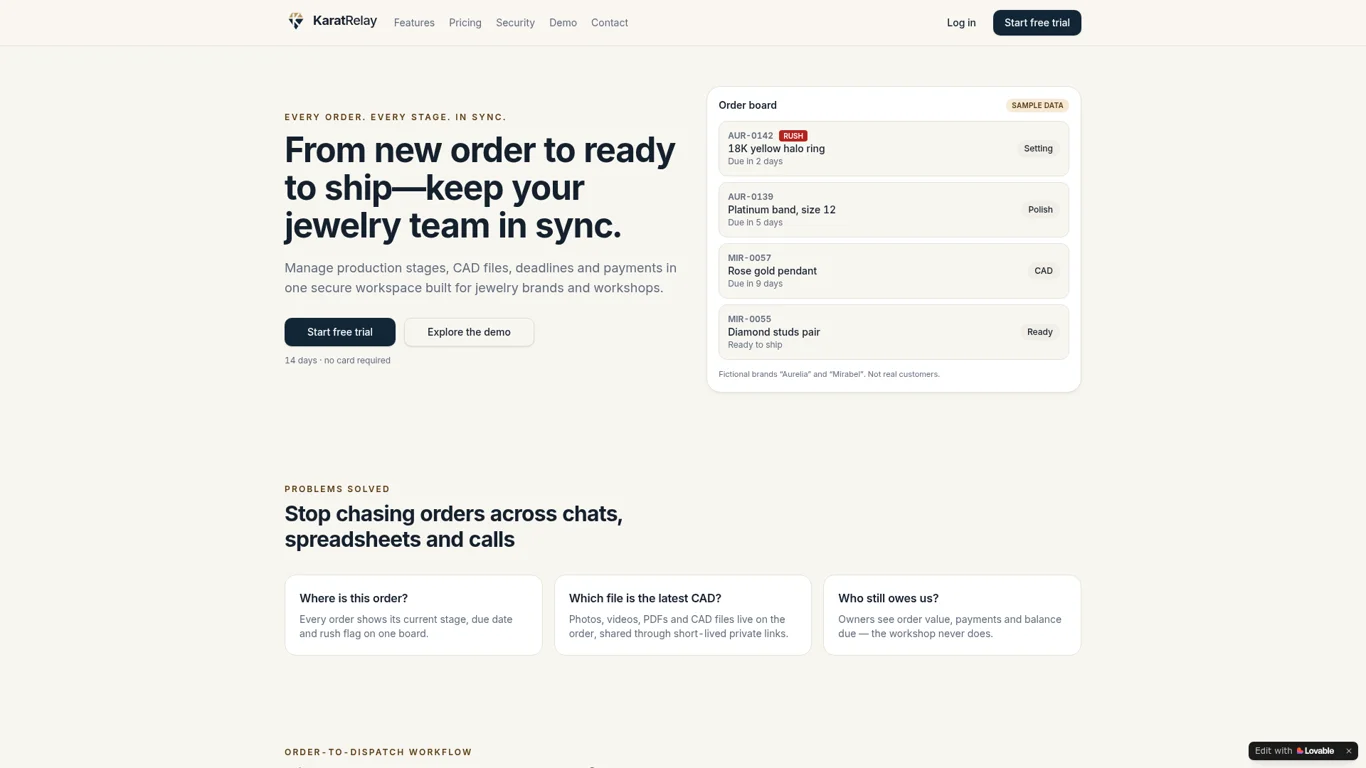
Task: Go to the Security nav item
Action: tap(515, 23)
